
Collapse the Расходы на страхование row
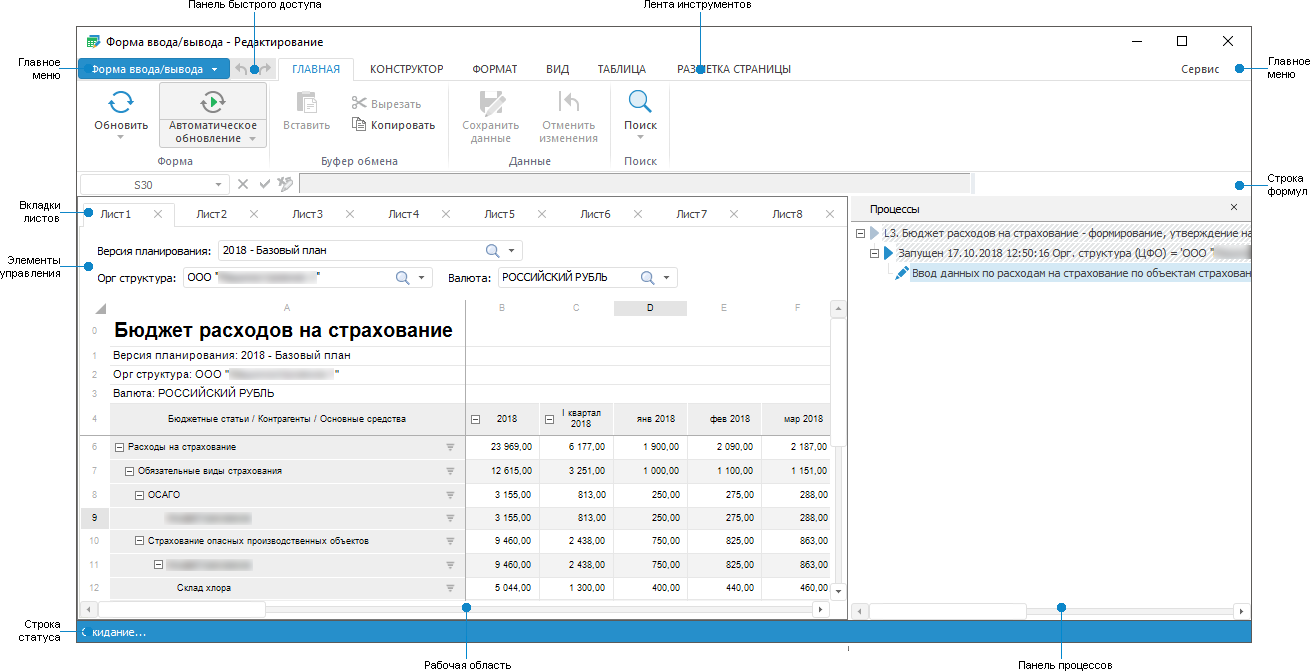pyautogui.click(x=118, y=447)
